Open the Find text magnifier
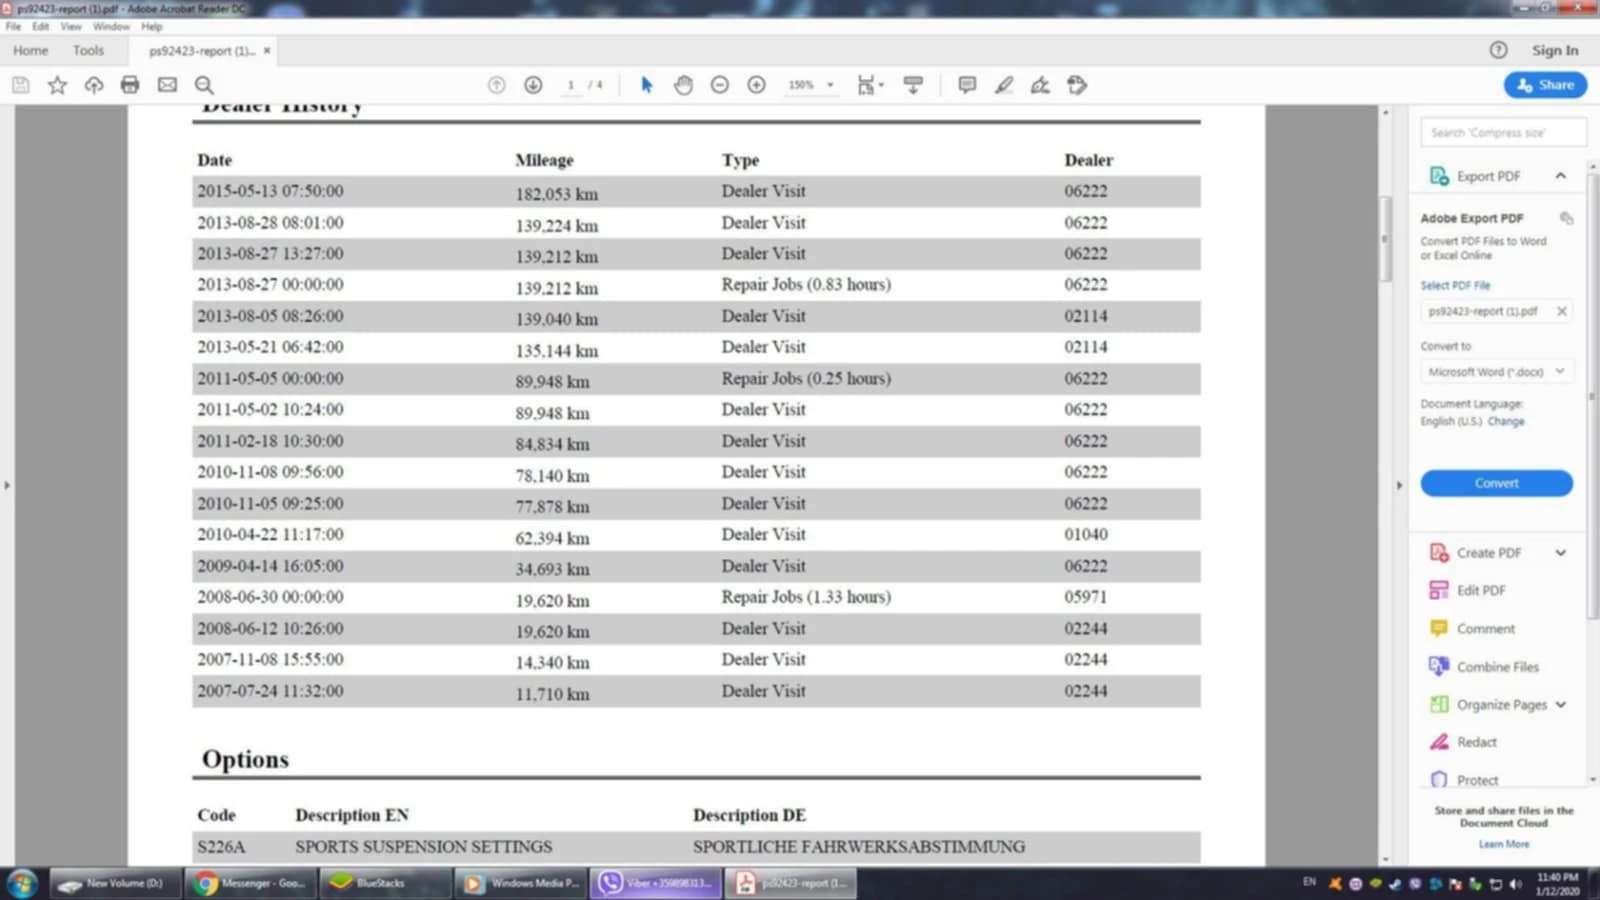Screen dimensions: 1600x900 point(204,85)
